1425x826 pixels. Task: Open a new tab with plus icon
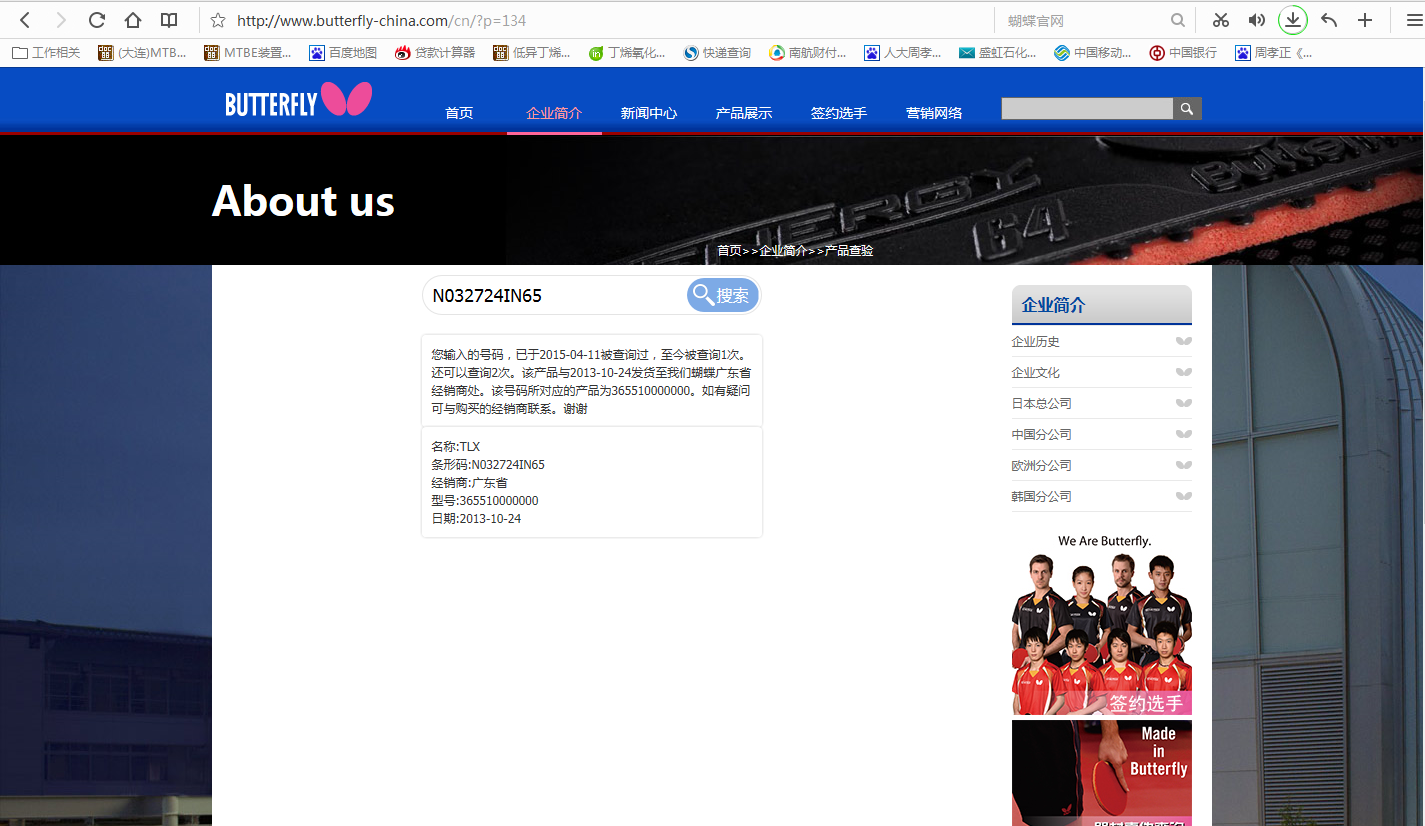pyautogui.click(x=1365, y=20)
